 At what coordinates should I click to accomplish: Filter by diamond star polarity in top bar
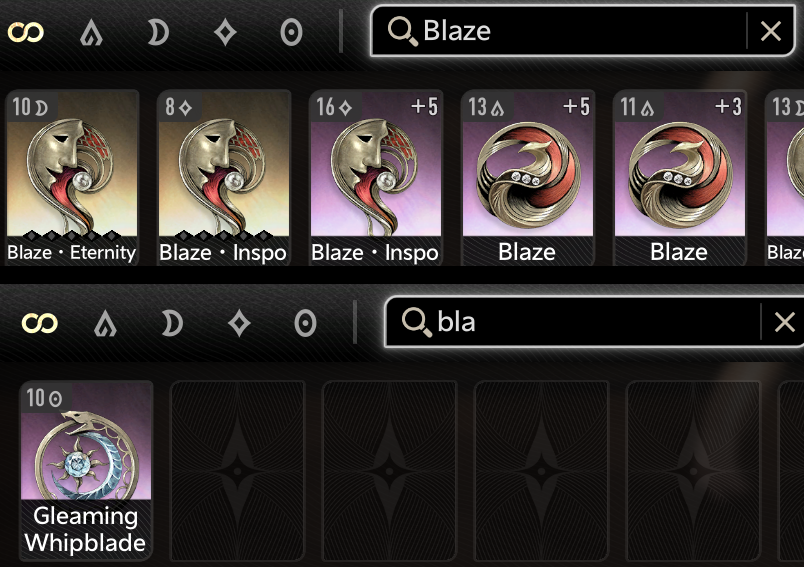(225, 33)
